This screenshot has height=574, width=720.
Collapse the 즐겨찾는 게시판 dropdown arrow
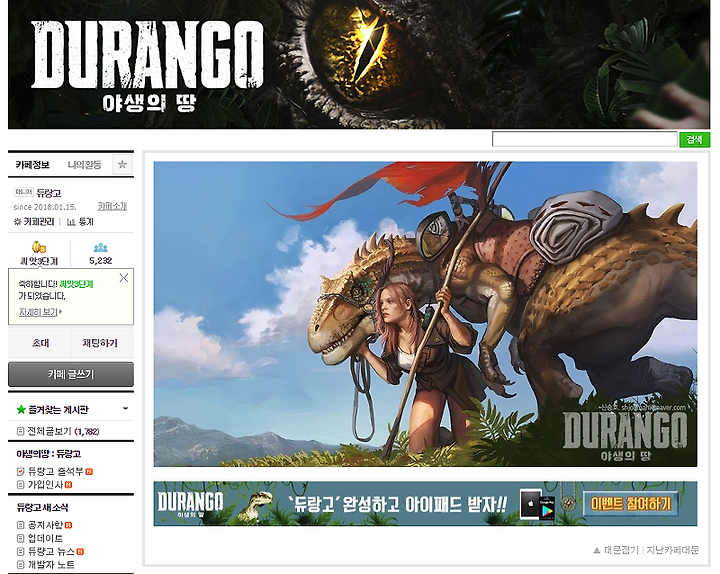click(125, 409)
